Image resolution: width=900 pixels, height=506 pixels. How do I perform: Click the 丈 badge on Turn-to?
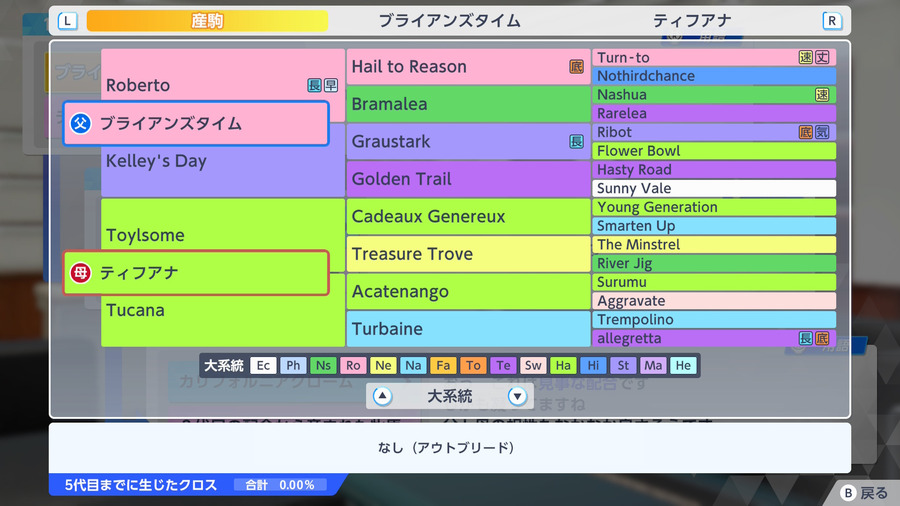(823, 57)
